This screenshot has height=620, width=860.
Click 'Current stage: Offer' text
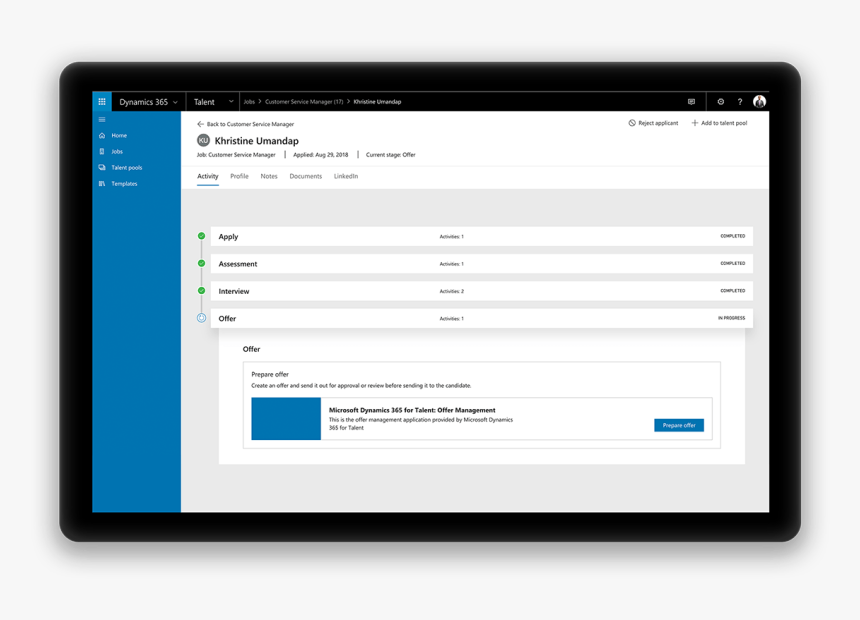point(391,155)
